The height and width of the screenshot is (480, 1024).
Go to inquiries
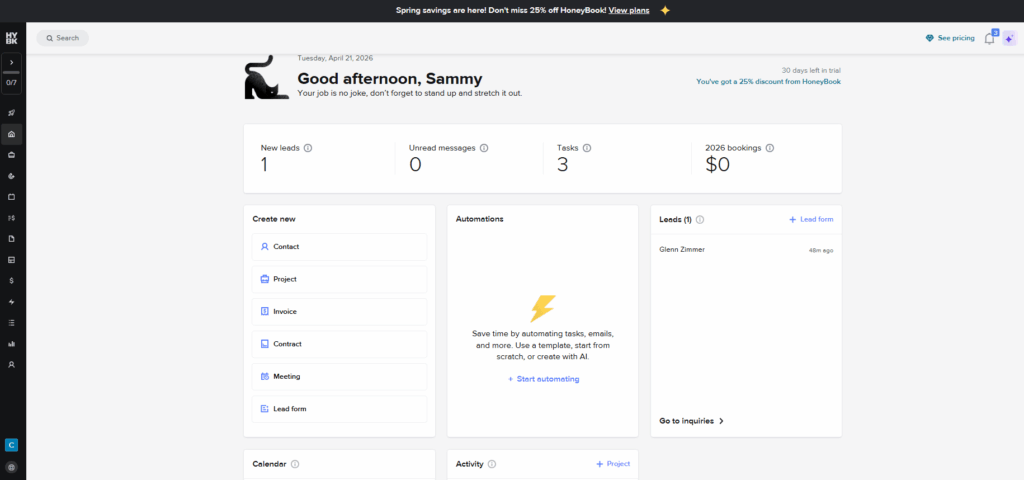pos(692,421)
